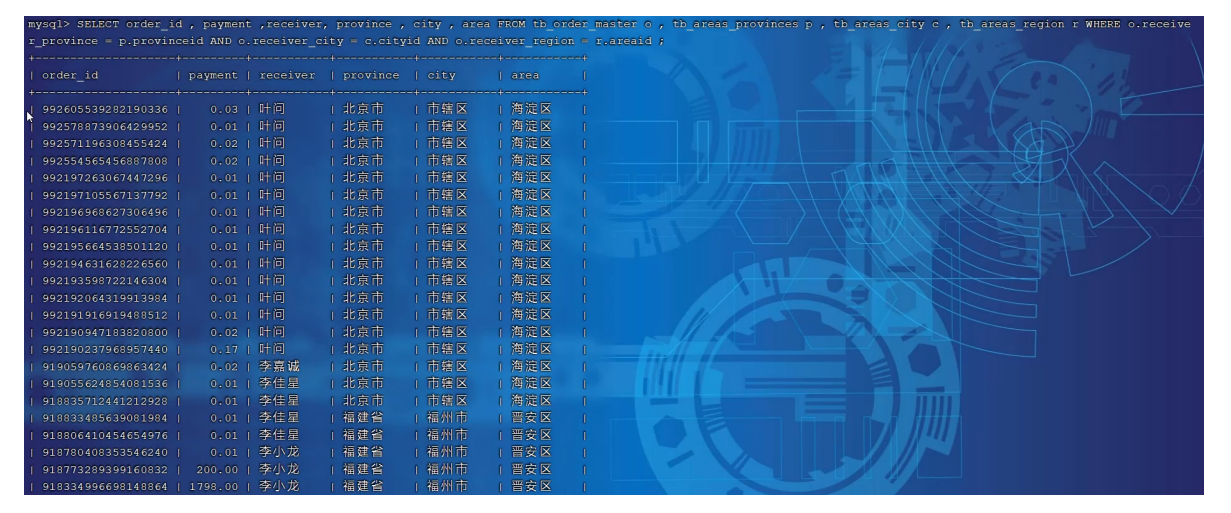Click city 市辖区 in order 918835712441212928 row

pyautogui.click(x=447, y=401)
